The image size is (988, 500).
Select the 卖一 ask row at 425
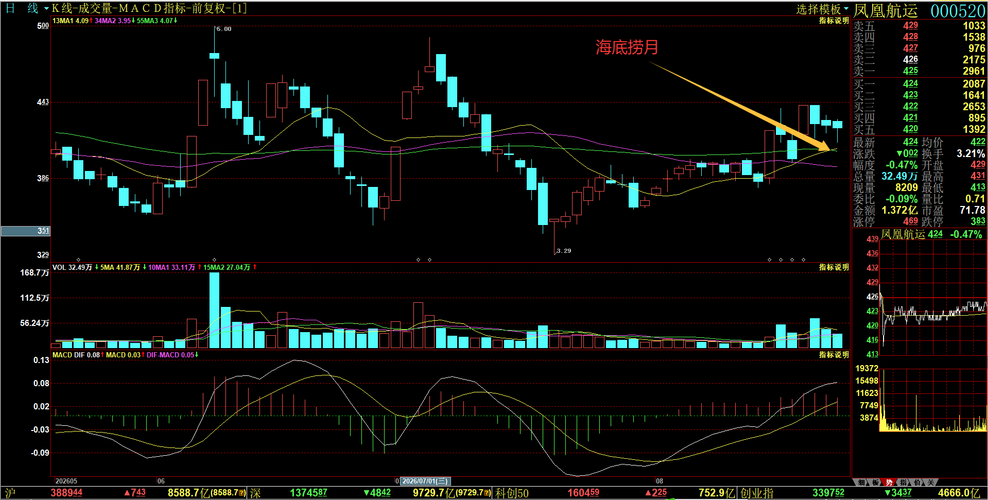coord(919,71)
